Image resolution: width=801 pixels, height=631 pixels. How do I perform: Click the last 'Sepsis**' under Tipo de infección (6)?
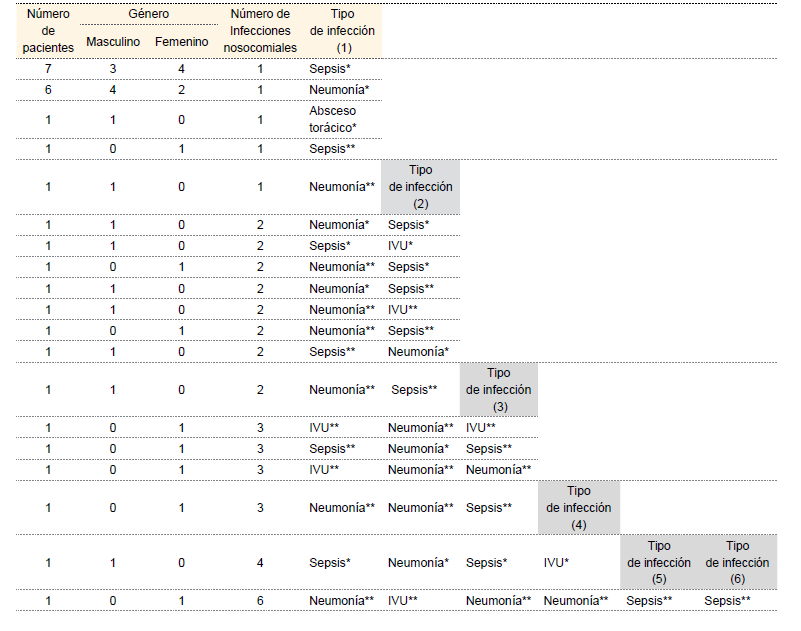click(x=727, y=601)
